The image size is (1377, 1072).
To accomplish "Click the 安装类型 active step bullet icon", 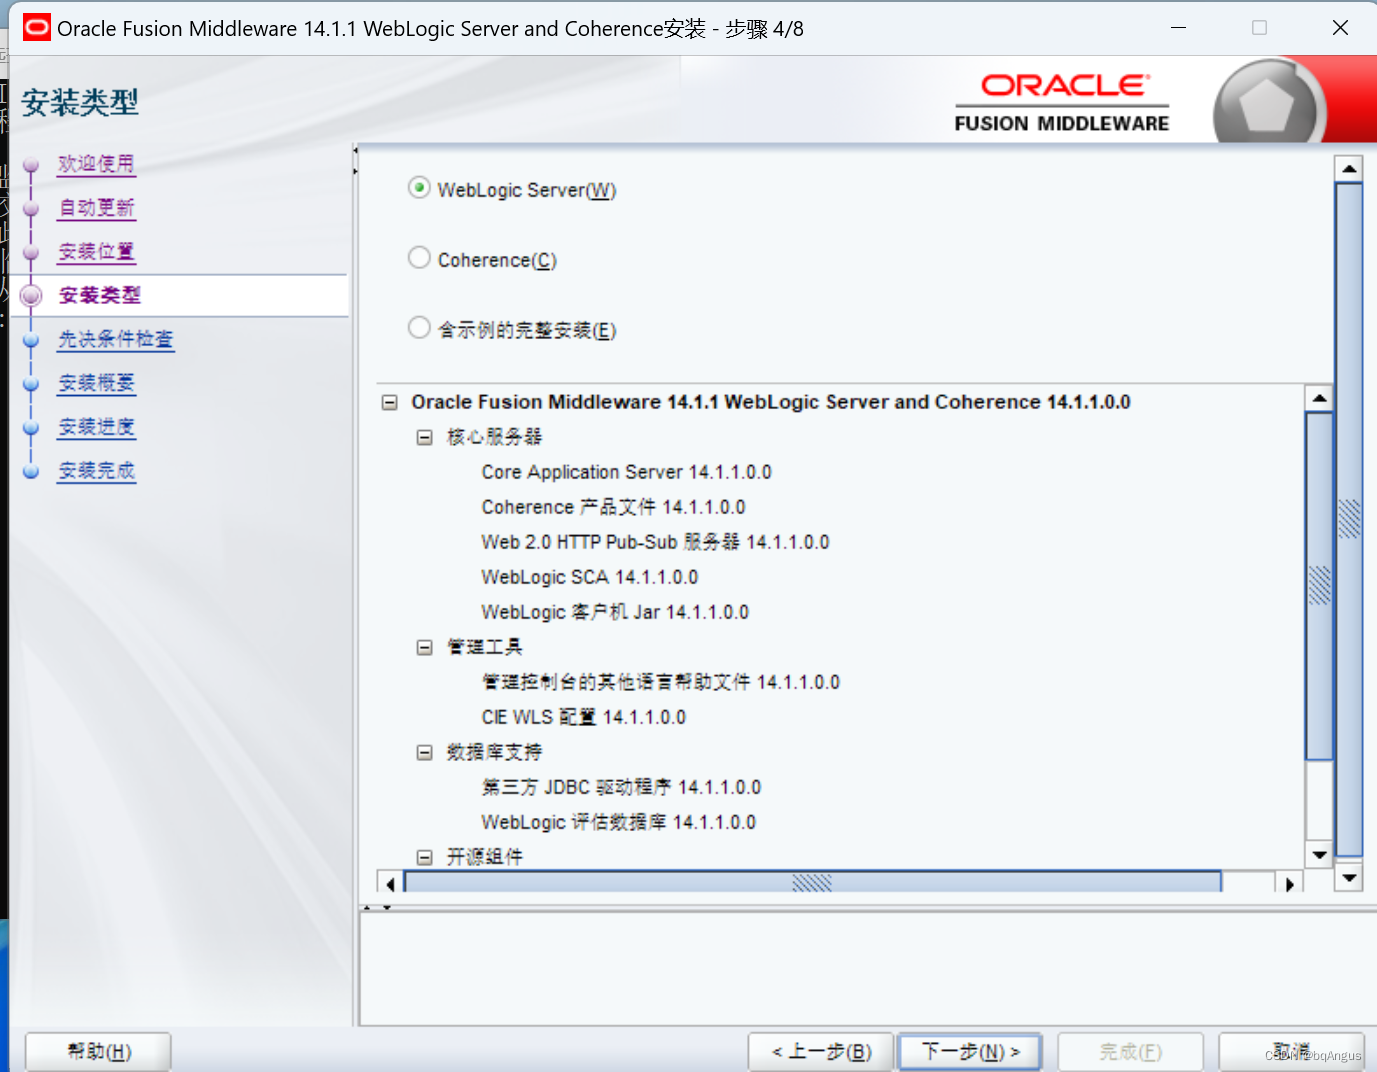I will pyautogui.click(x=31, y=296).
